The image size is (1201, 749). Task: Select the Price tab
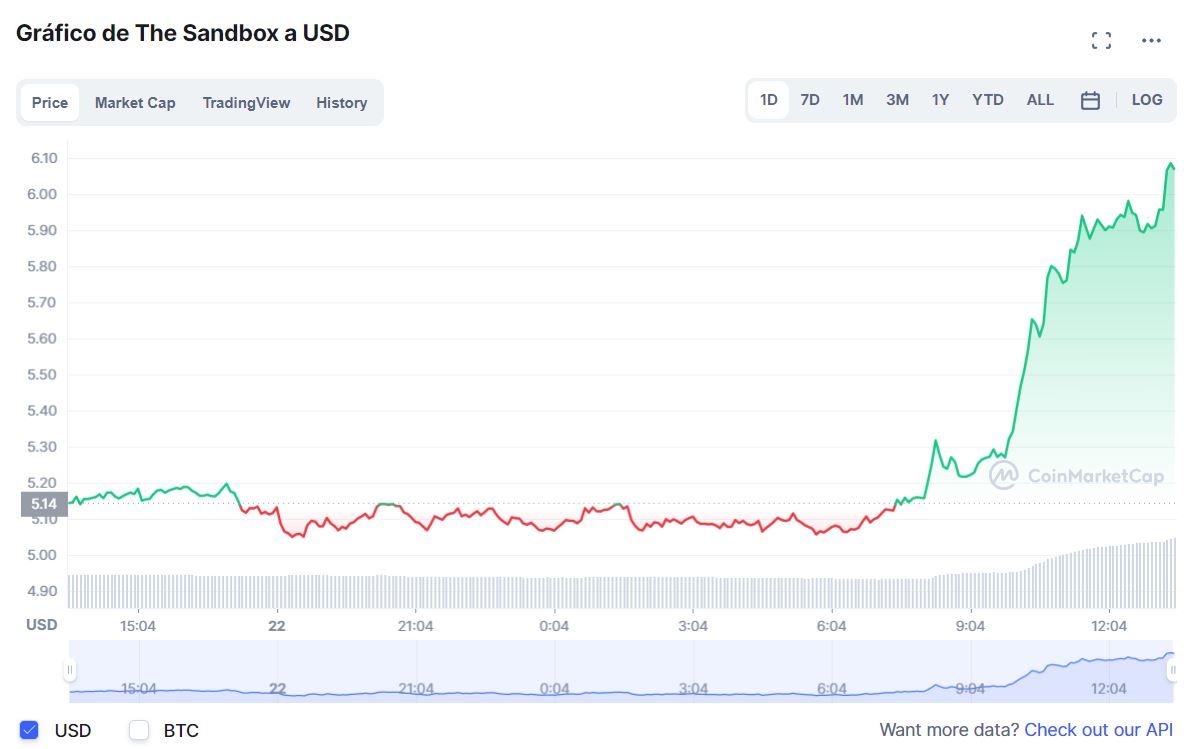(x=50, y=103)
